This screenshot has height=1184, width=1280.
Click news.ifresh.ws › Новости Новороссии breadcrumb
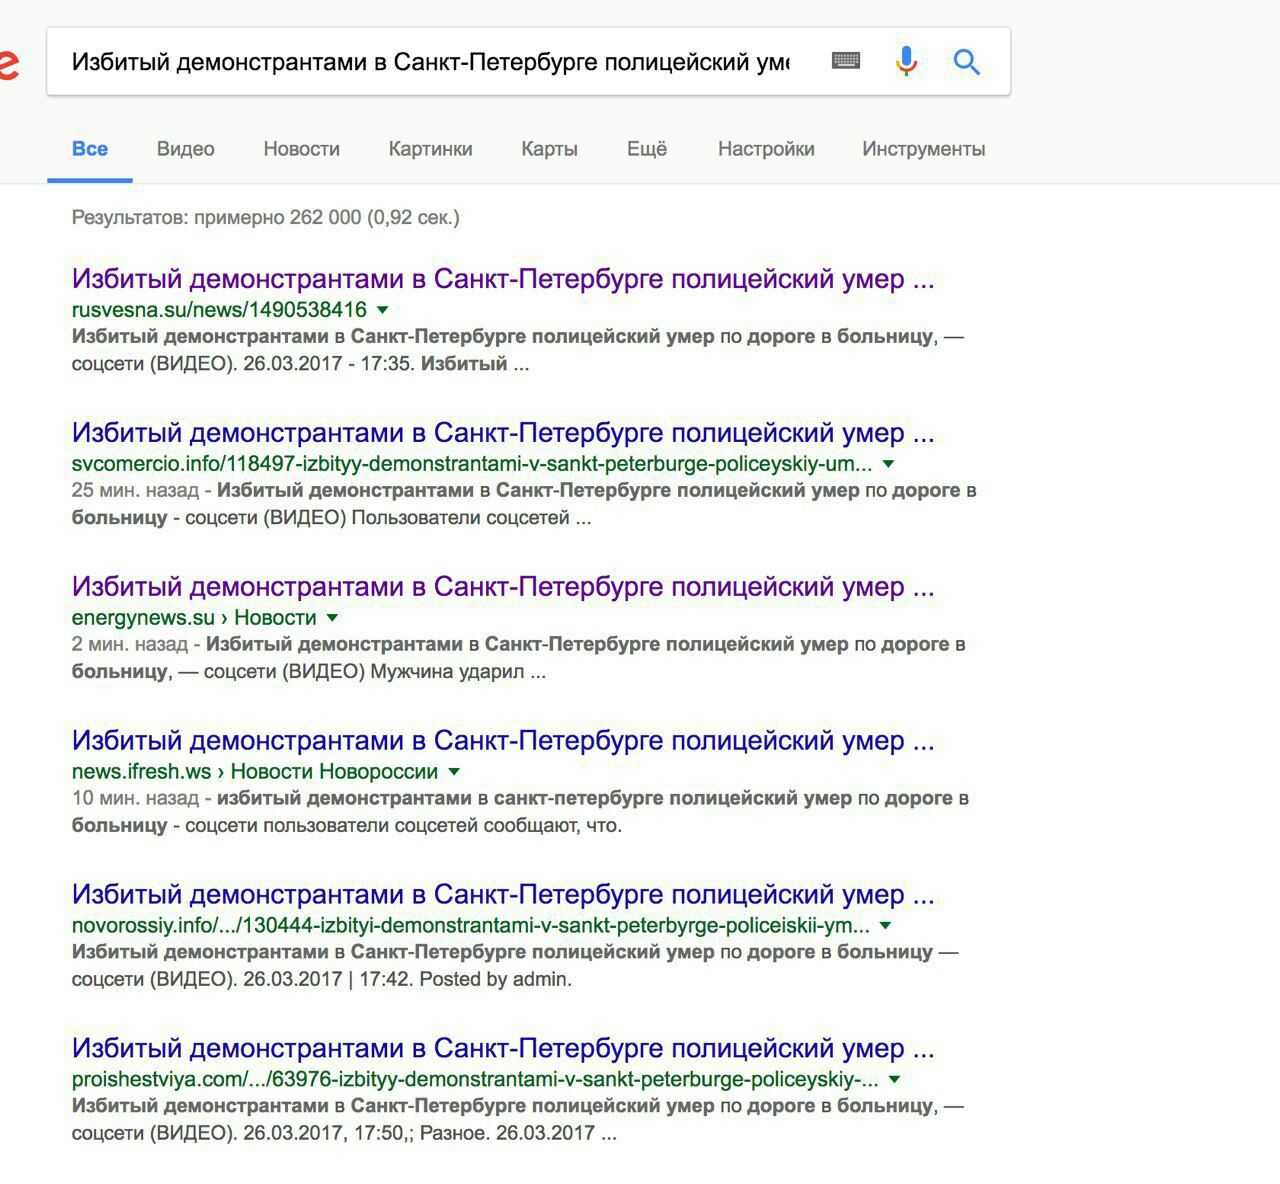[x=255, y=772]
